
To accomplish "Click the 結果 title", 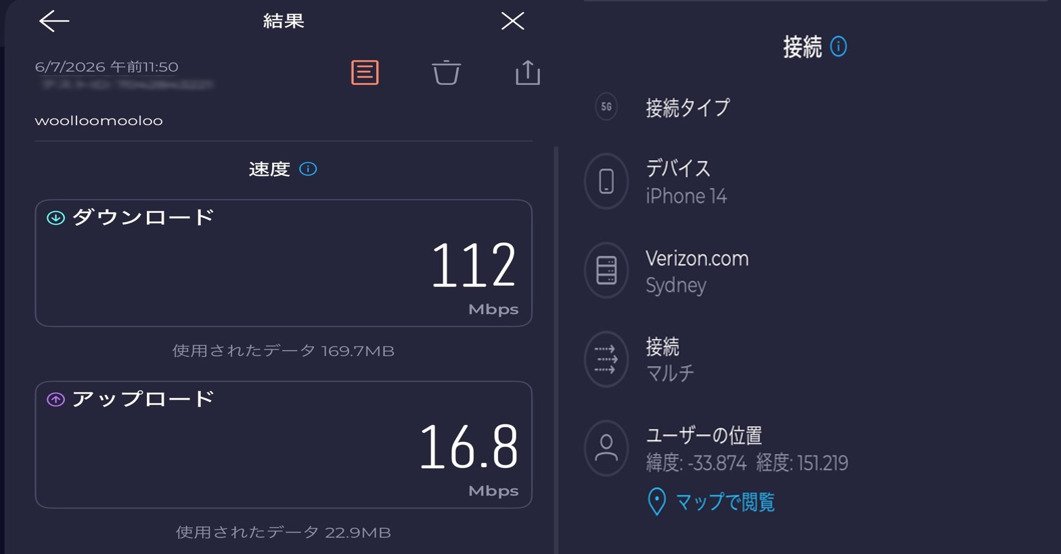I will (x=284, y=21).
